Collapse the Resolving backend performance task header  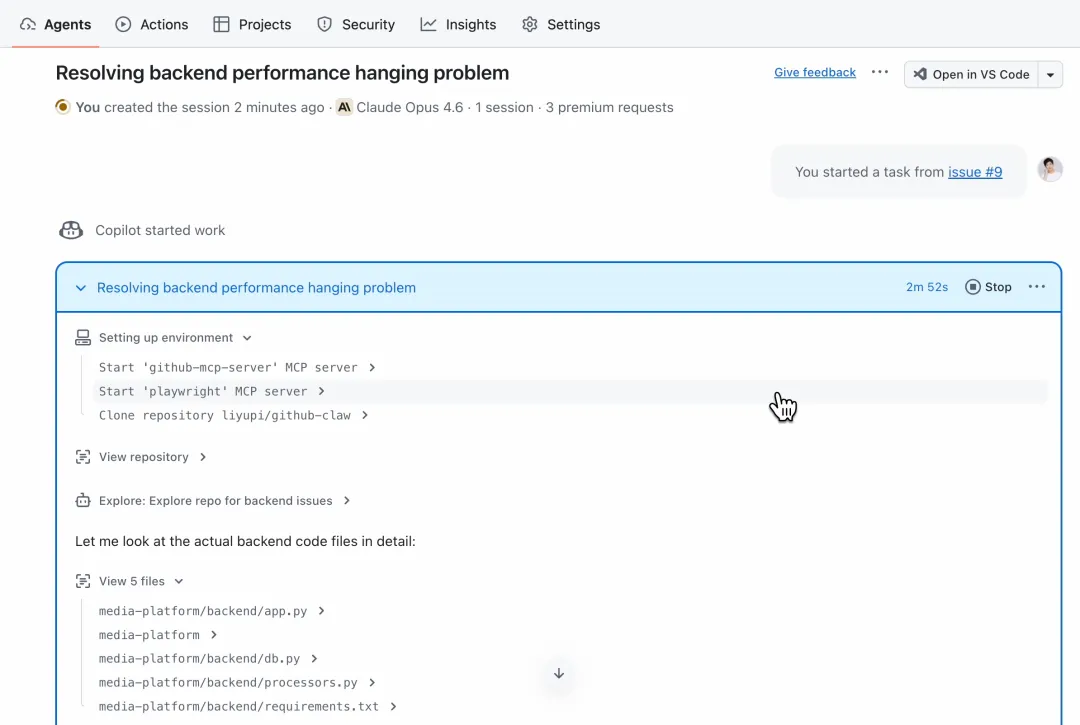81,288
